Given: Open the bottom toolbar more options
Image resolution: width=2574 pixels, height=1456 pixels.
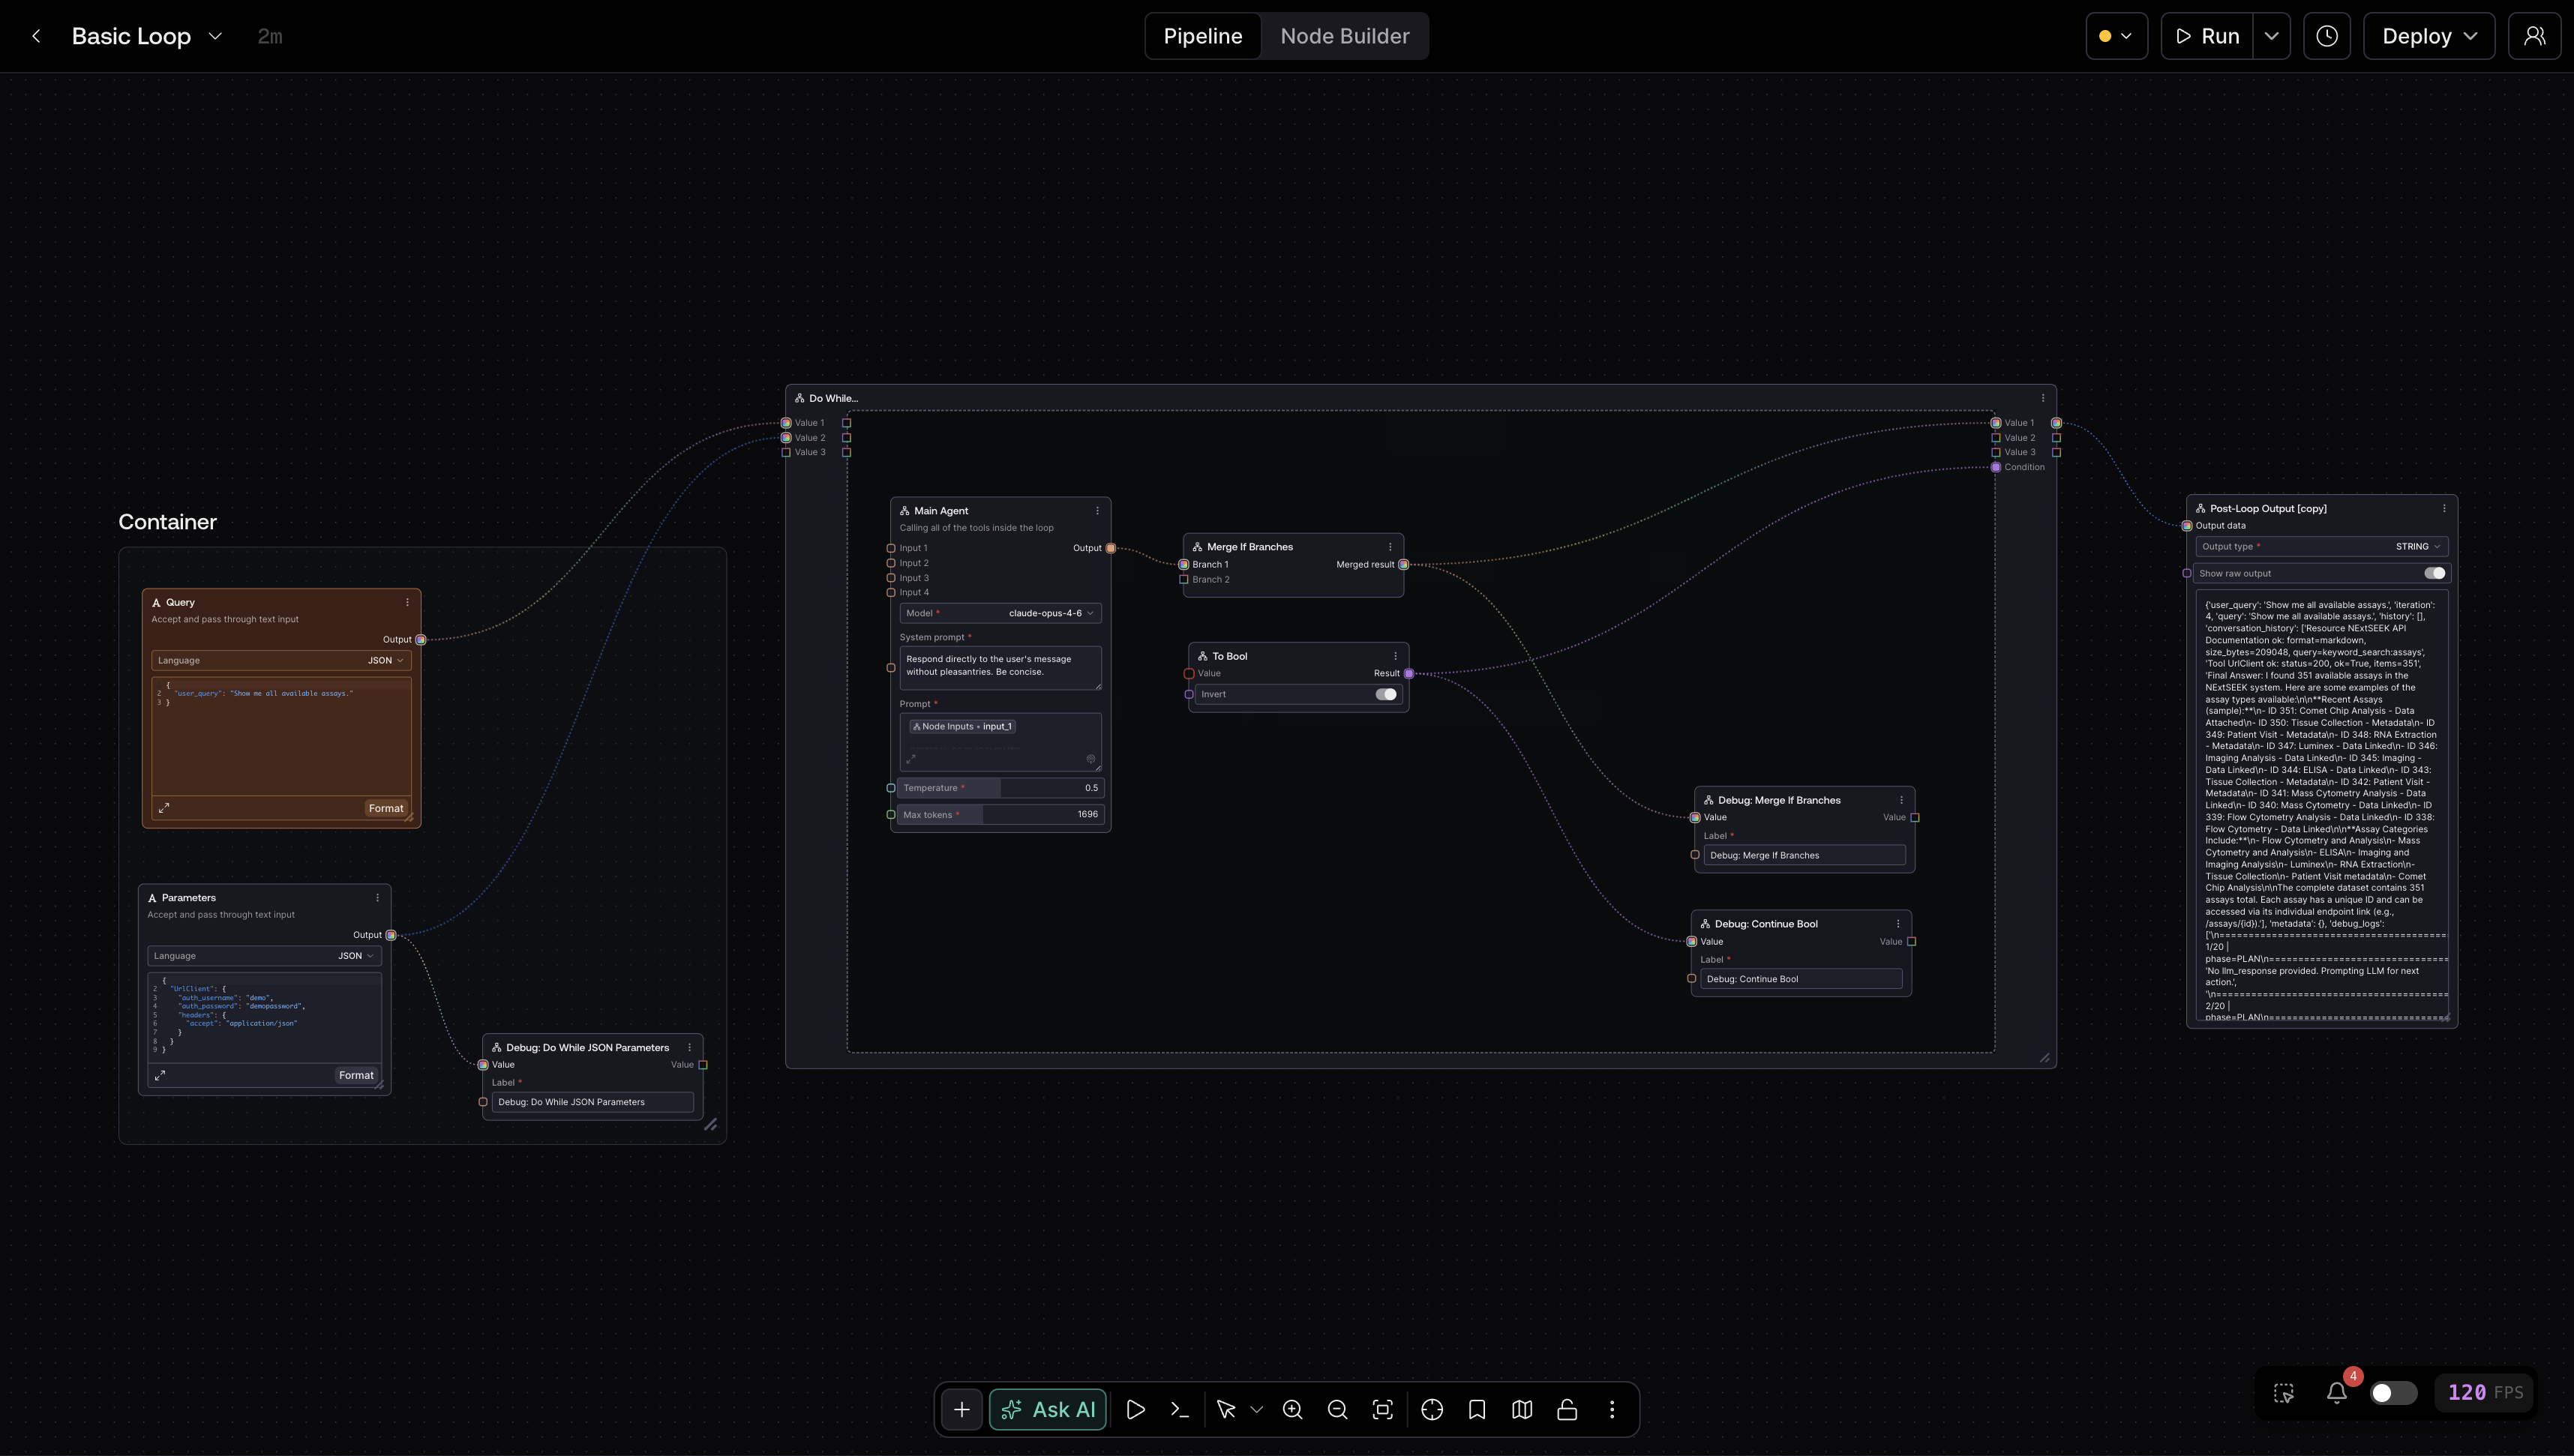Looking at the screenshot, I should click(x=1612, y=1409).
